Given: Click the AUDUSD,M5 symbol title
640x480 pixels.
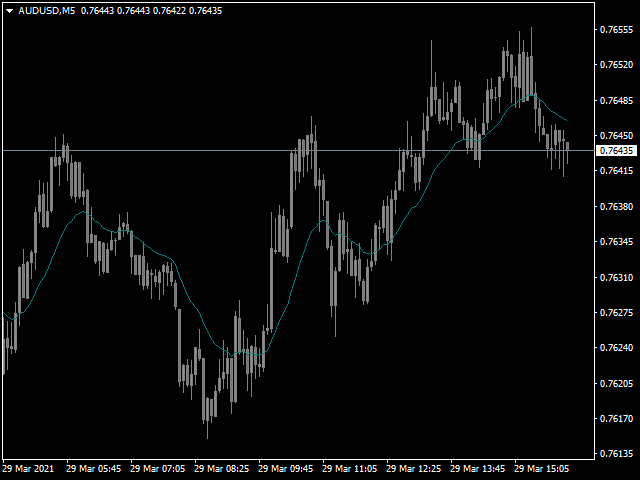Looking at the screenshot, I should (x=47, y=11).
